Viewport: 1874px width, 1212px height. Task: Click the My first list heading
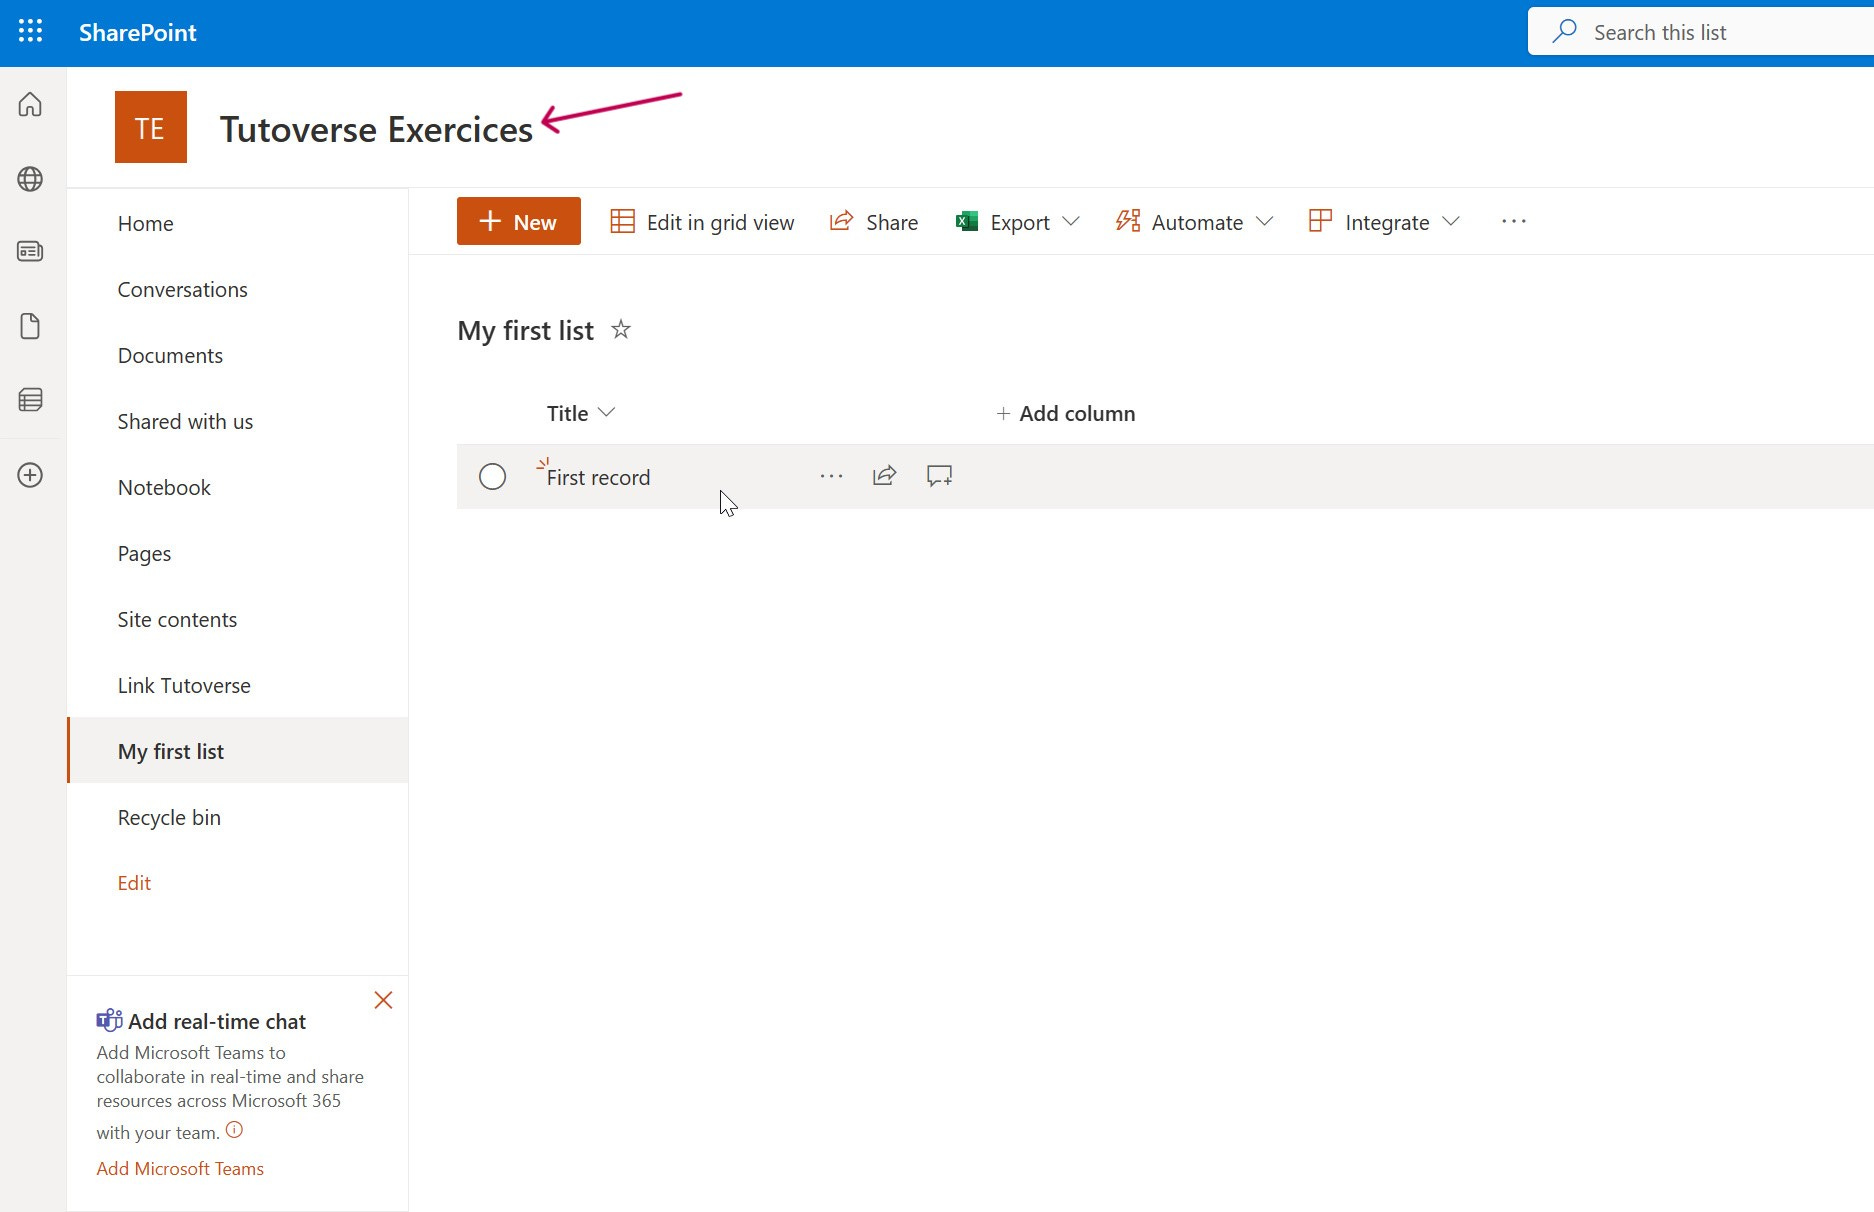(525, 330)
